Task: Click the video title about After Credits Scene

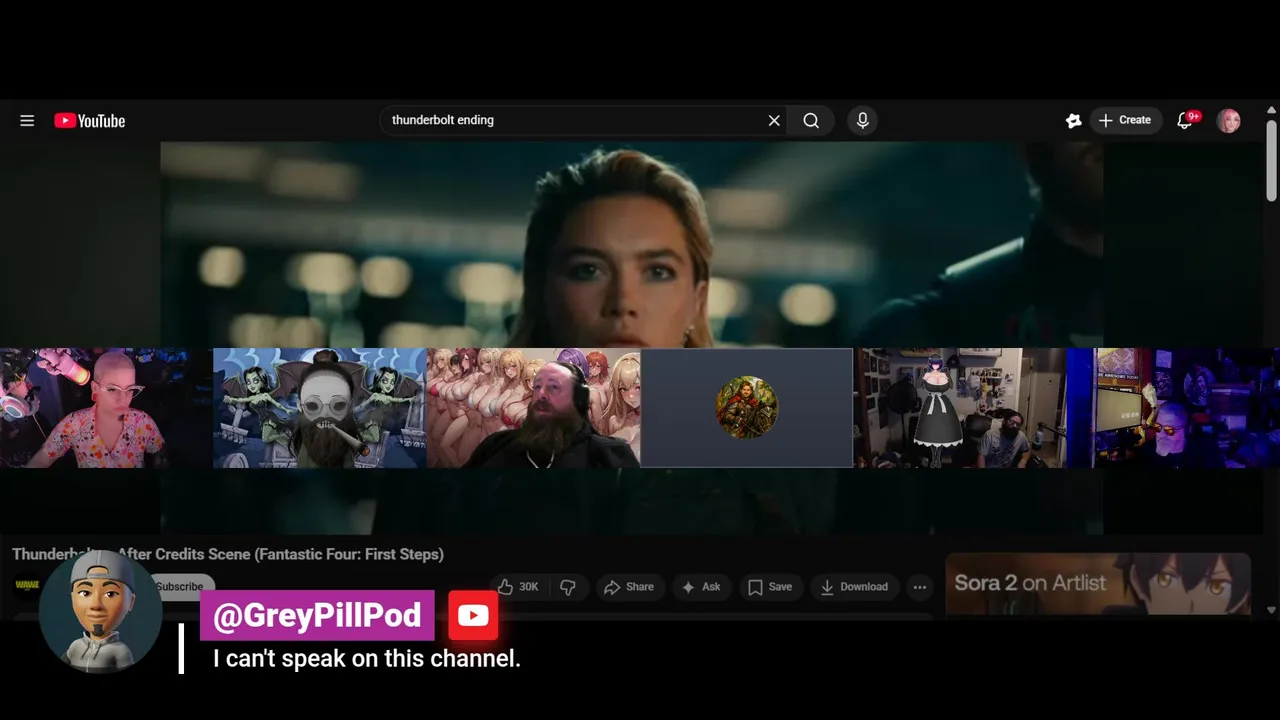Action: click(x=228, y=554)
